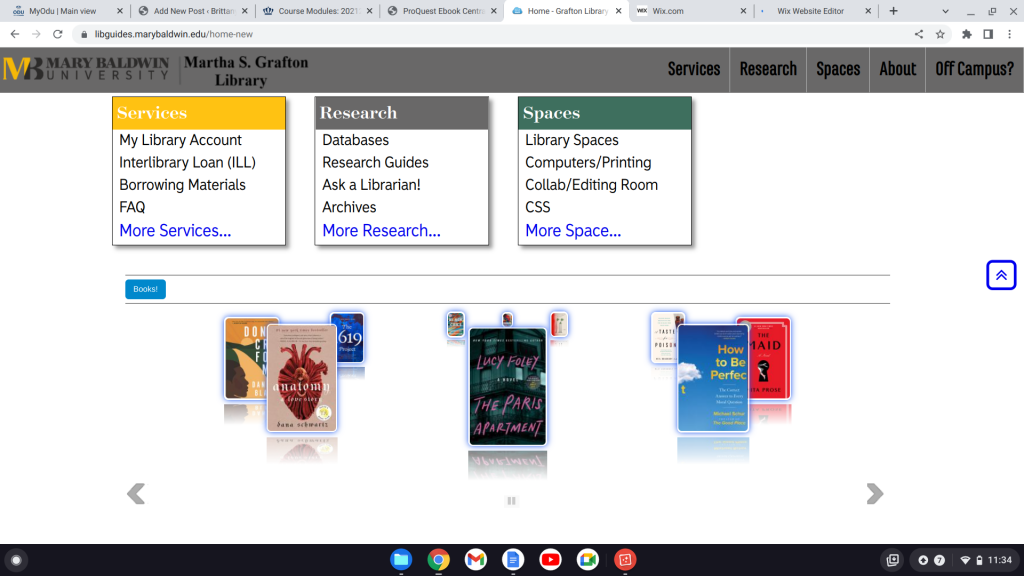Image resolution: width=1024 pixels, height=576 pixels.
Task: Open the CSS link
Action: [x=537, y=207]
